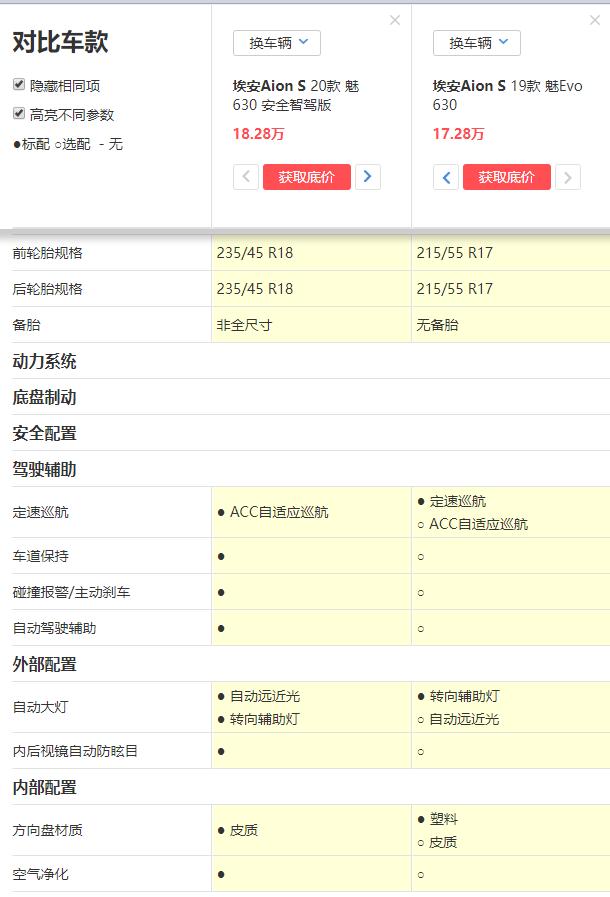
Task: Select the 车道保持 row label
Action: click(41, 556)
